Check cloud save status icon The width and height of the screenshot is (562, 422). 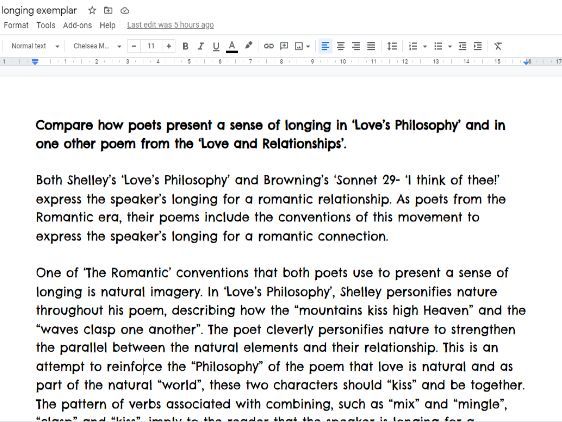coord(124,10)
